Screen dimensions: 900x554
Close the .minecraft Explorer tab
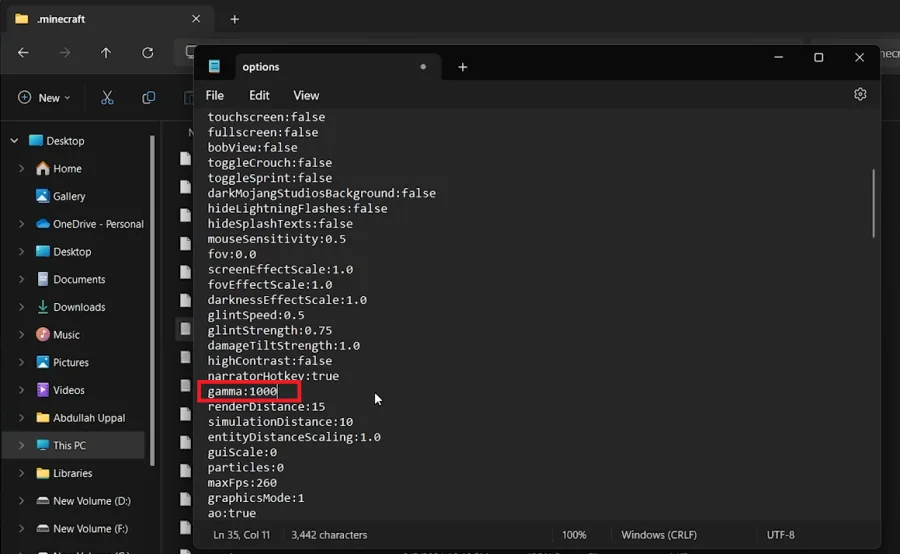click(x=196, y=19)
